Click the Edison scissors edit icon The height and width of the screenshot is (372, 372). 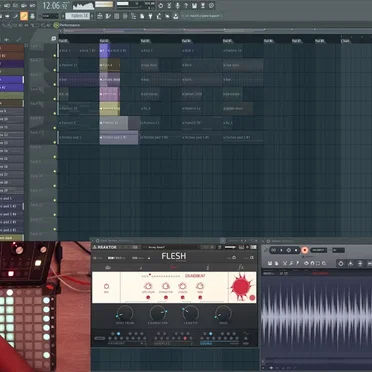coord(285,263)
